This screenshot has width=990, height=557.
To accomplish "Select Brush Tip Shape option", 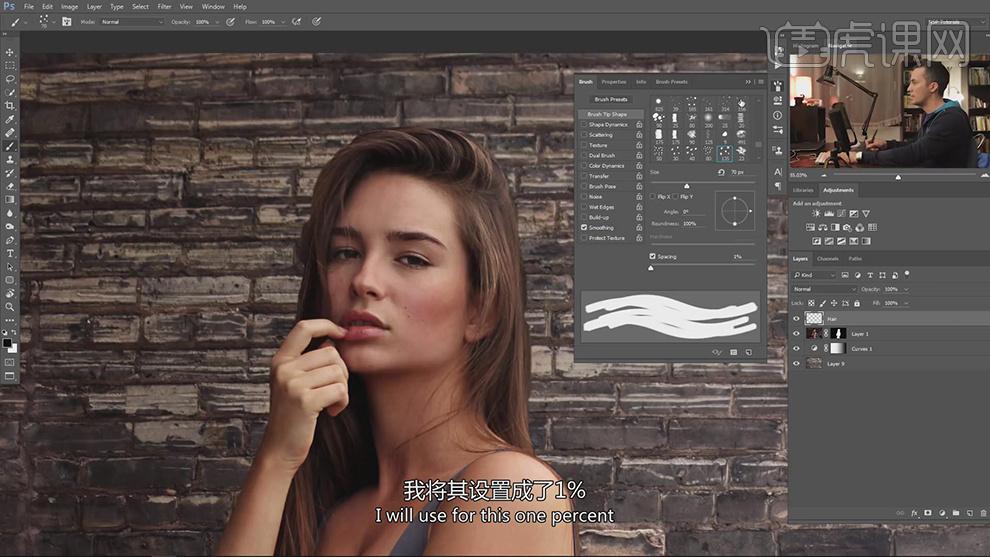I will click(607, 114).
